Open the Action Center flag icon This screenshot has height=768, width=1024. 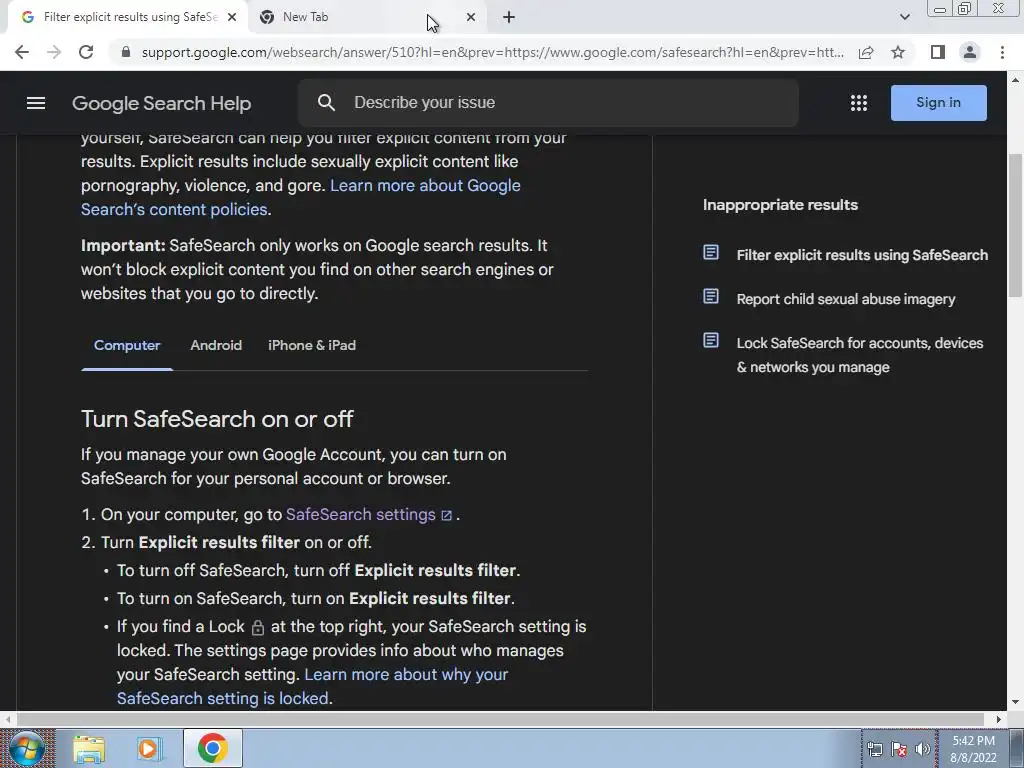899,749
